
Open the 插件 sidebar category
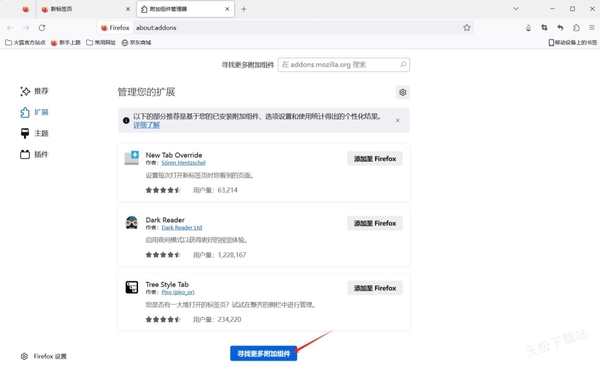(34, 154)
